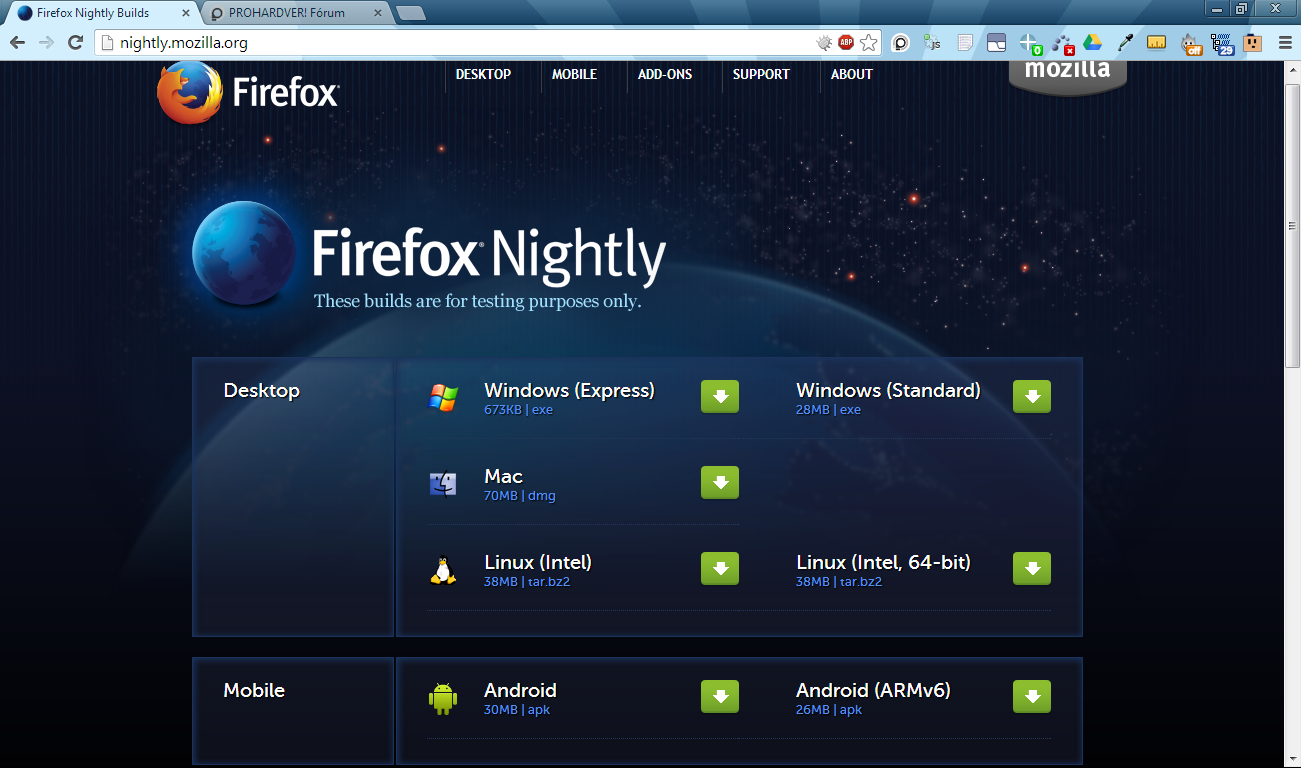Bookmark this page with the star icon
The width and height of the screenshot is (1301, 768).
pos(869,42)
